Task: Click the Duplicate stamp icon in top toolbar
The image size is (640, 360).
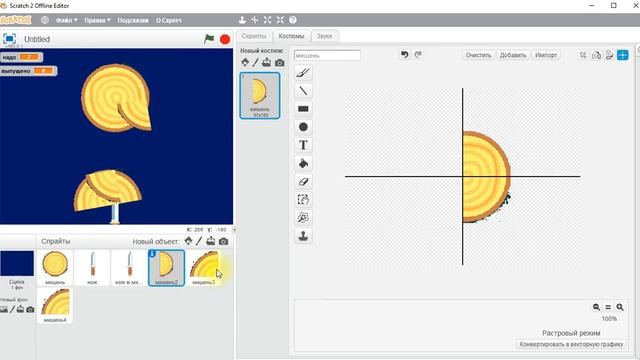Action: [x=242, y=20]
